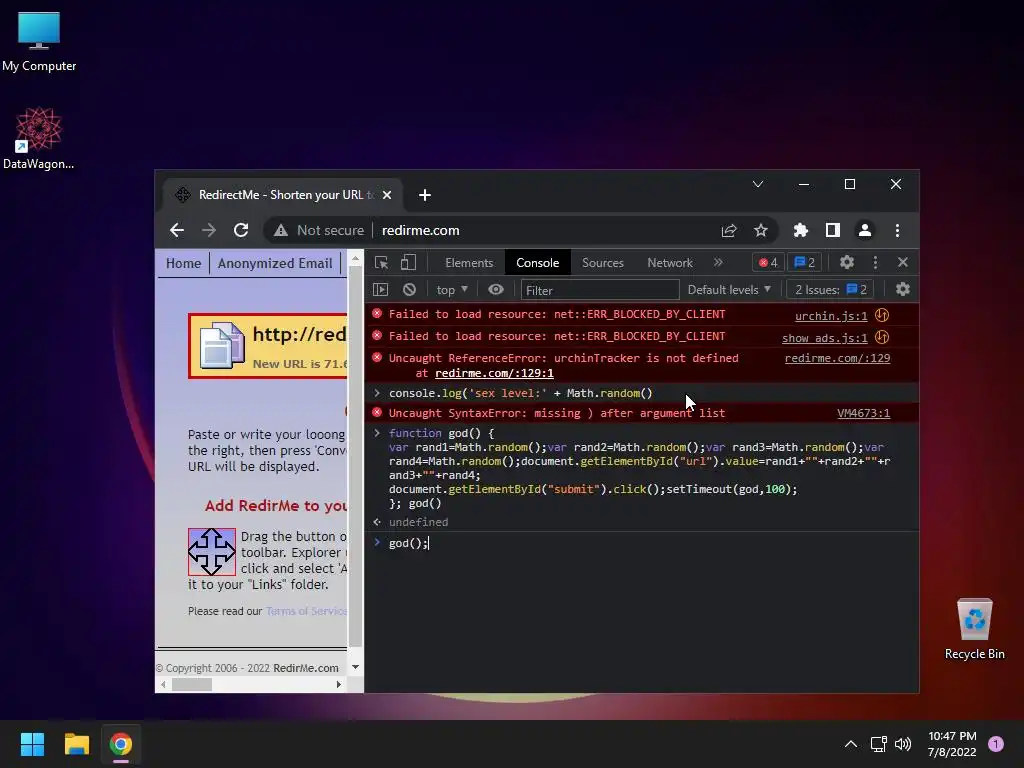Click the 2 Issues button
Viewport: 1024px width, 768px height.
coord(831,289)
